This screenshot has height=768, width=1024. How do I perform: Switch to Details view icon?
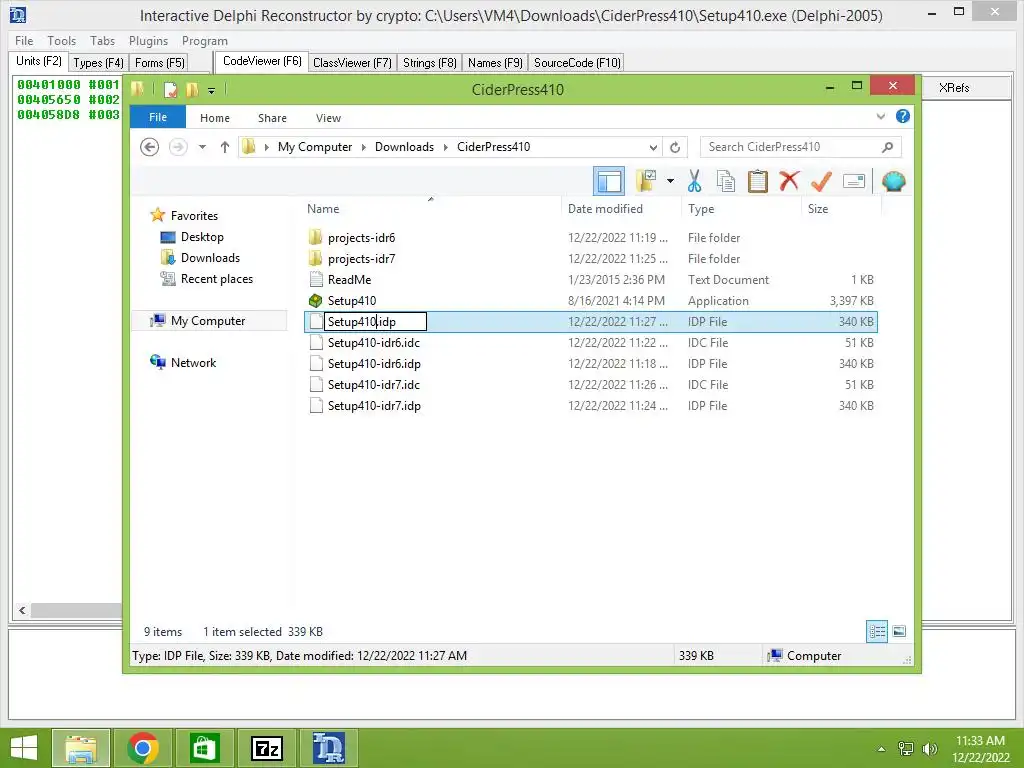pos(876,631)
